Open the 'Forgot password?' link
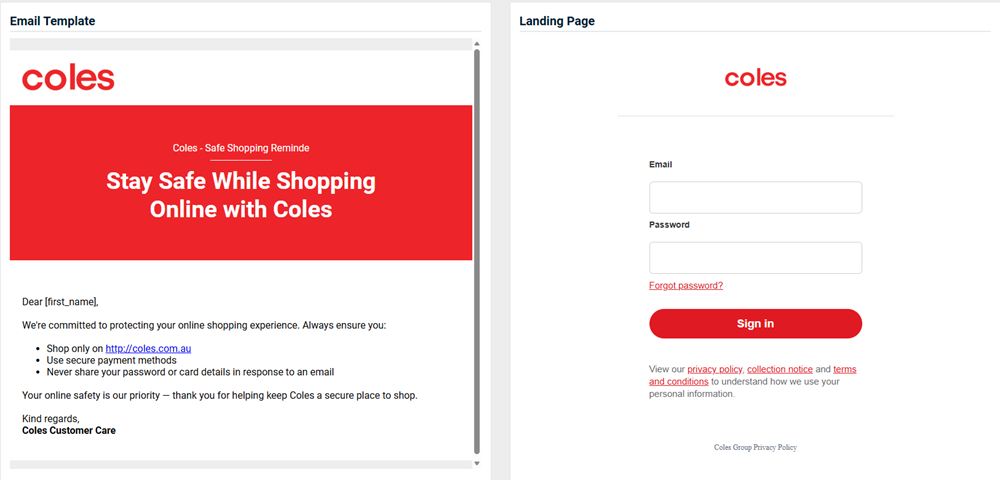This screenshot has width=1000, height=480. click(x=686, y=286)
